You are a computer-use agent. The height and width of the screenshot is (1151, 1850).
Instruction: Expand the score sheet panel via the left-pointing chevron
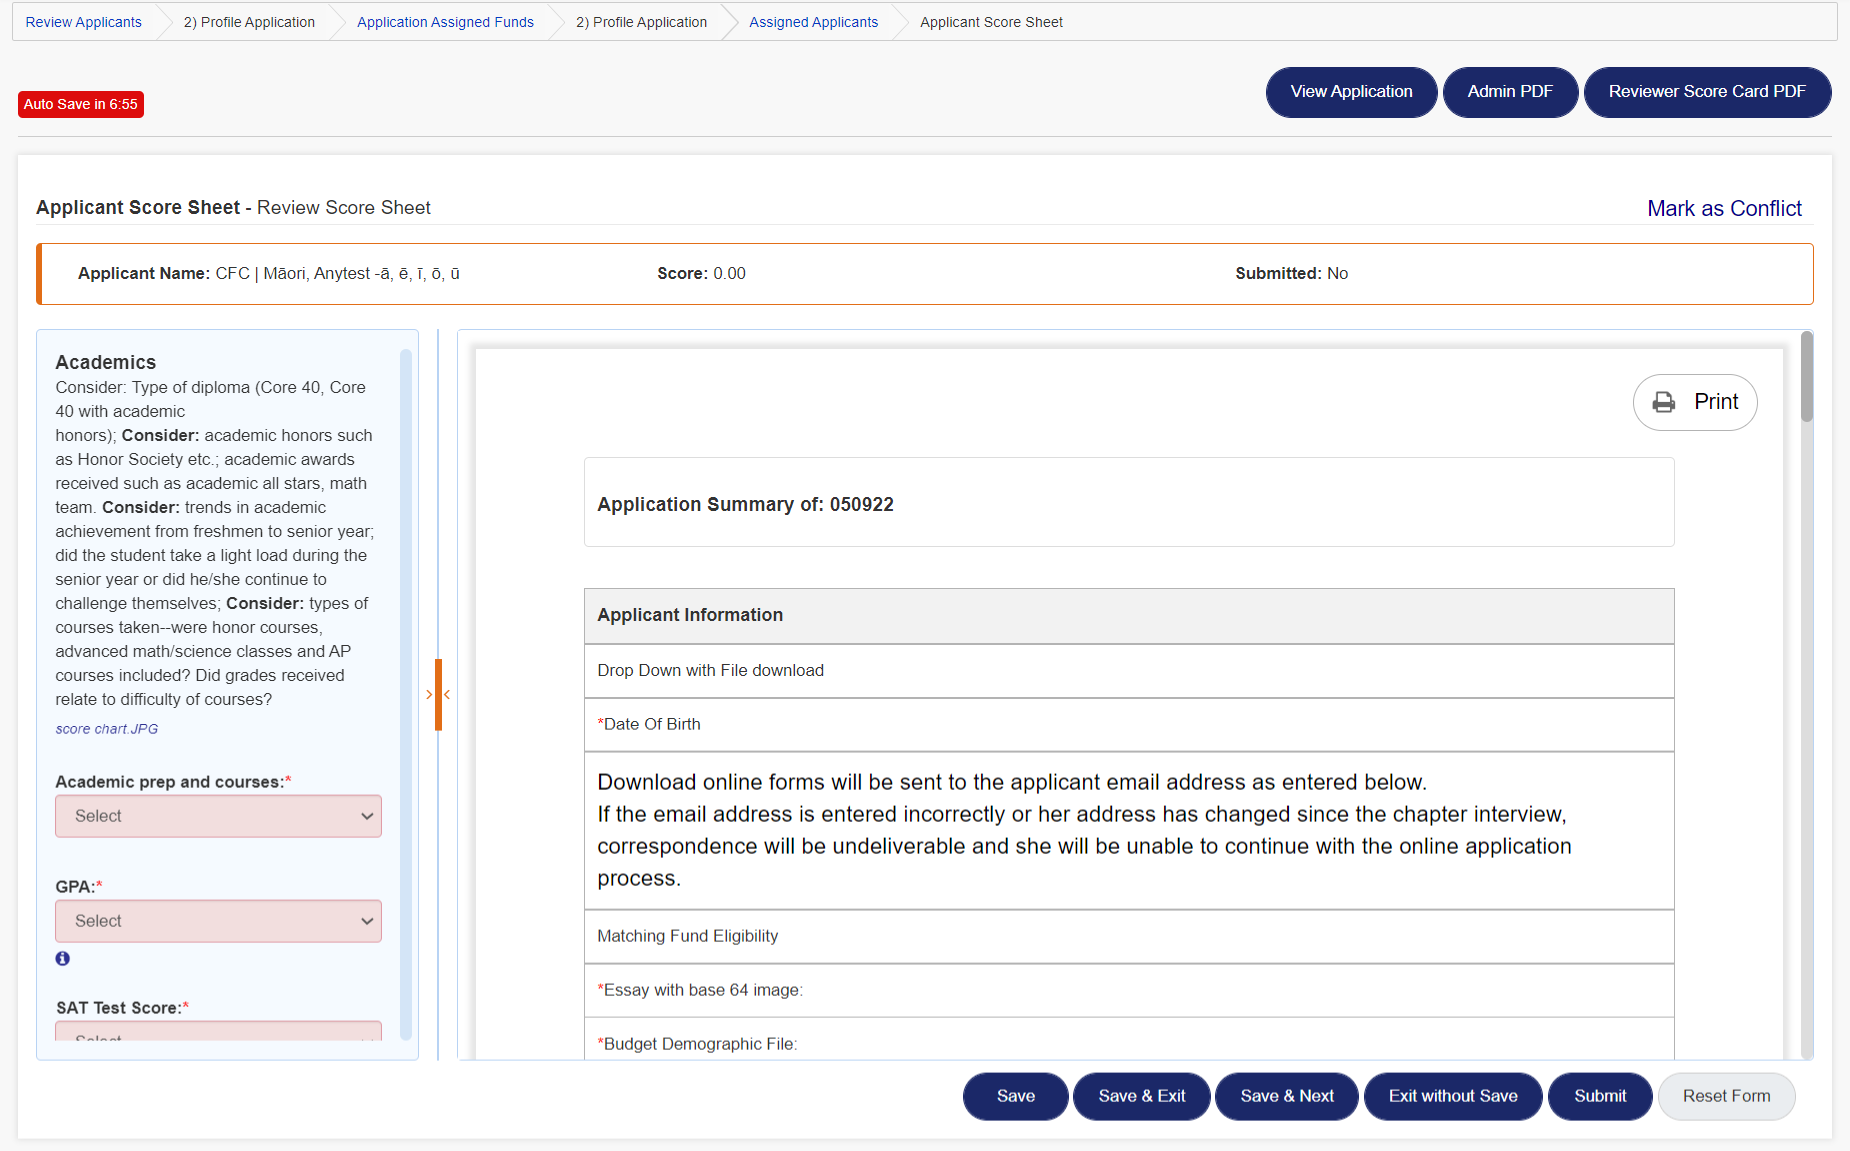(446, 694)
